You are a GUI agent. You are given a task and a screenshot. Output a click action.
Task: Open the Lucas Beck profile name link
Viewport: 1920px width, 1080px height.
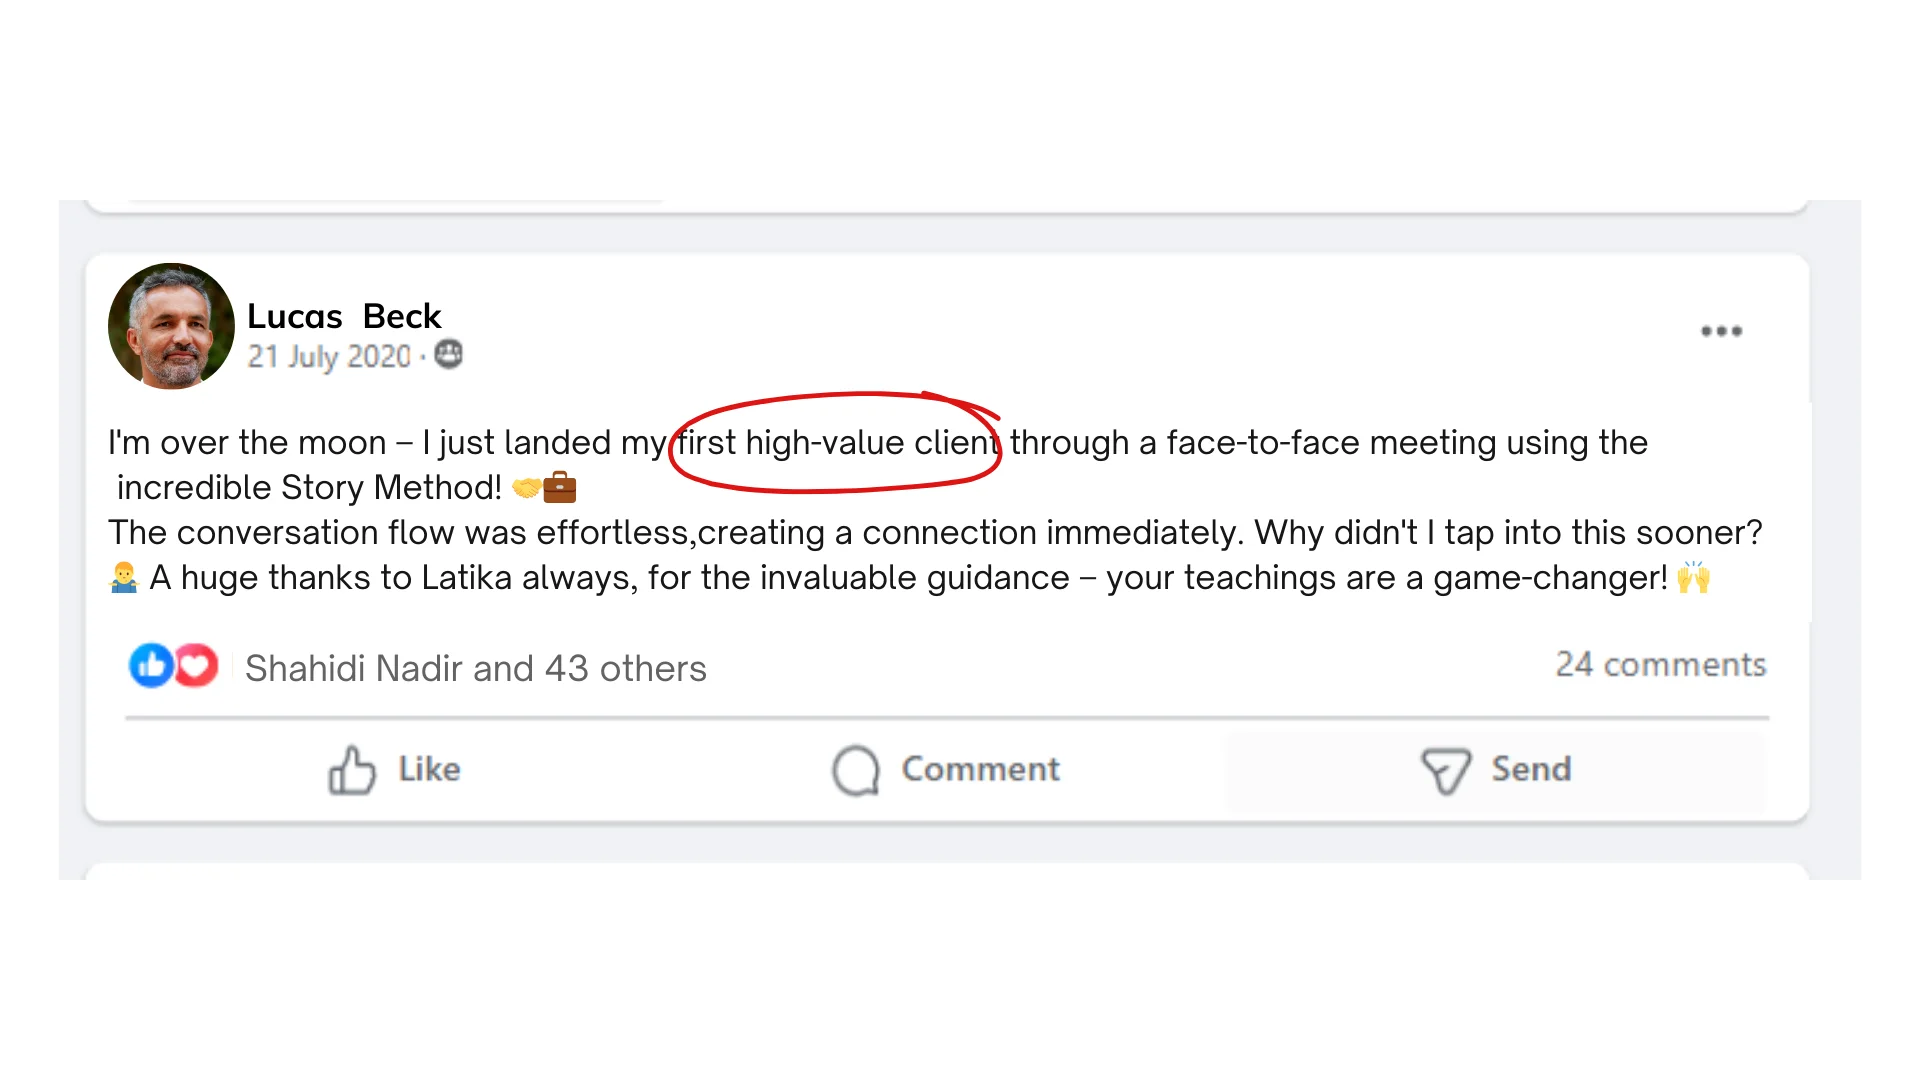[x=343, y=316]
